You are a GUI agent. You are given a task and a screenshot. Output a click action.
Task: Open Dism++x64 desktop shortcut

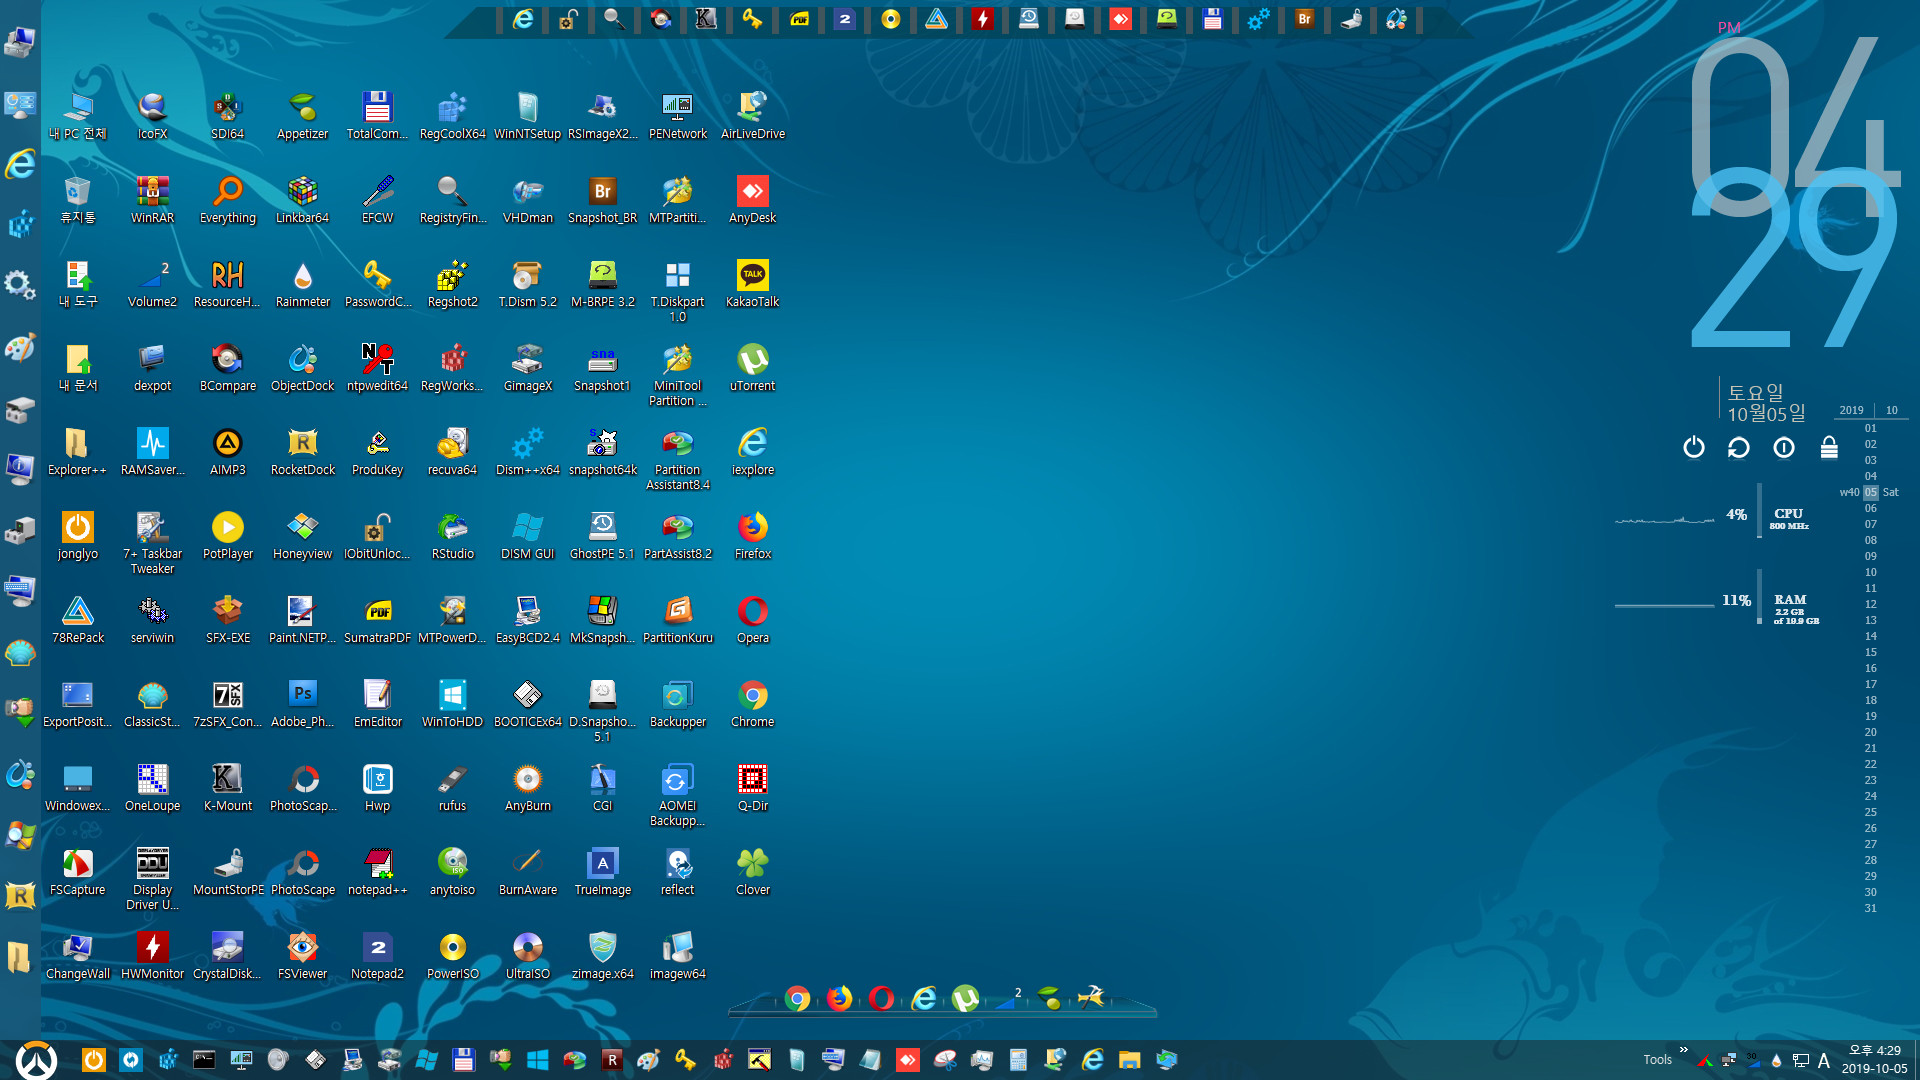527,451
